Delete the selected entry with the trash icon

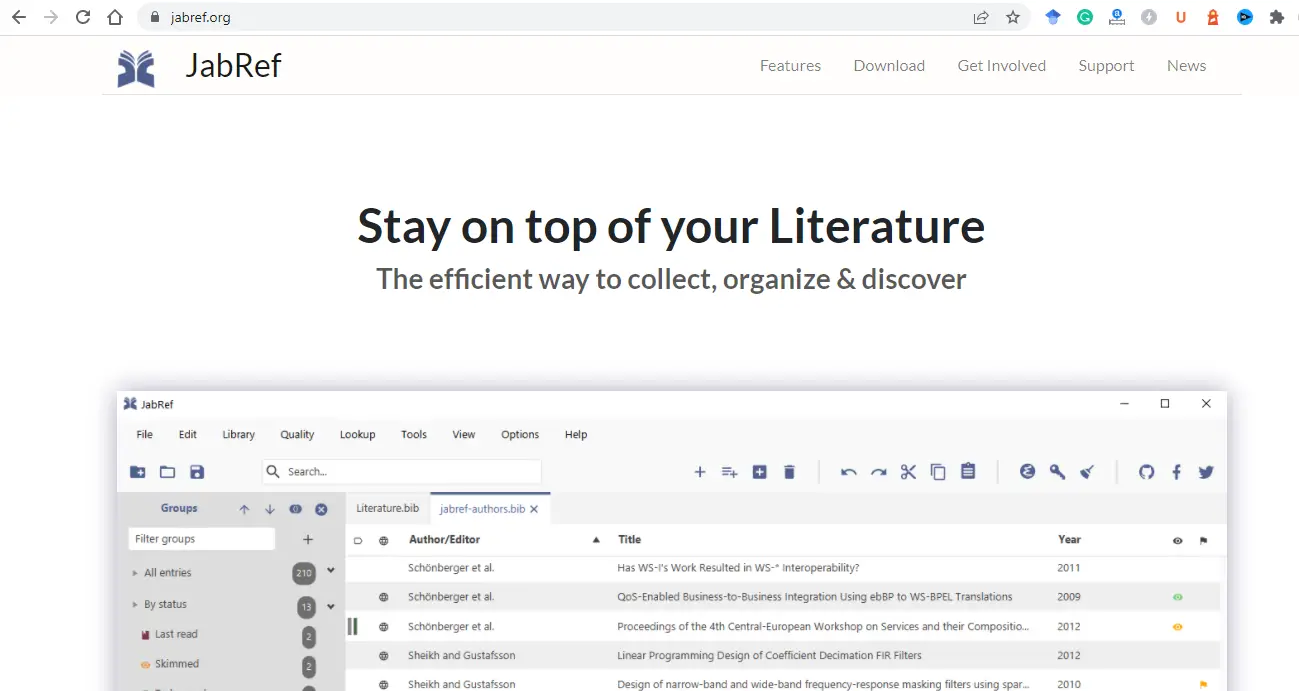(x=789, y=471)
